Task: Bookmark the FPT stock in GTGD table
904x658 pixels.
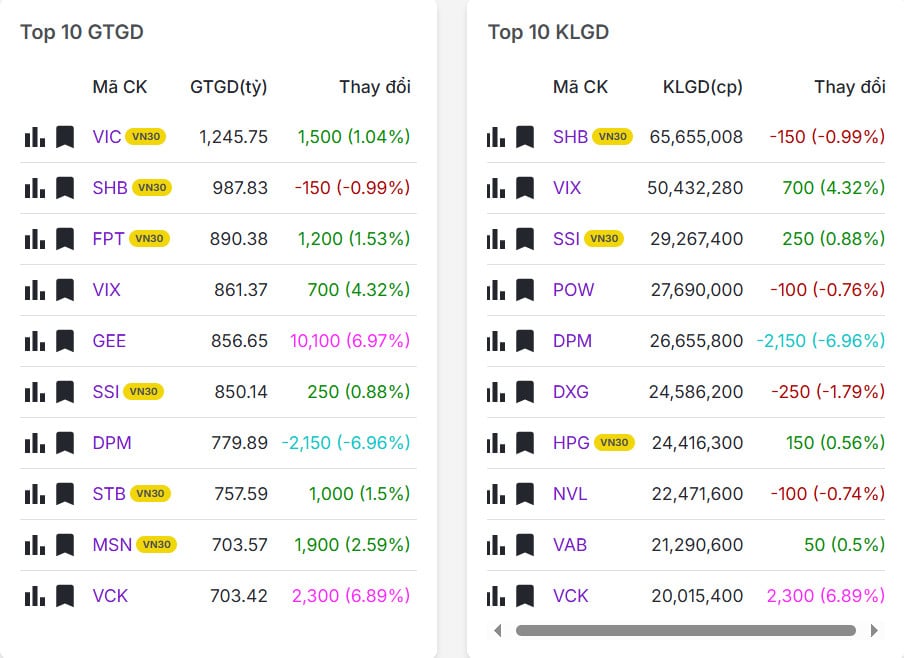Action: pyautogui.click(x=65, y=239)
